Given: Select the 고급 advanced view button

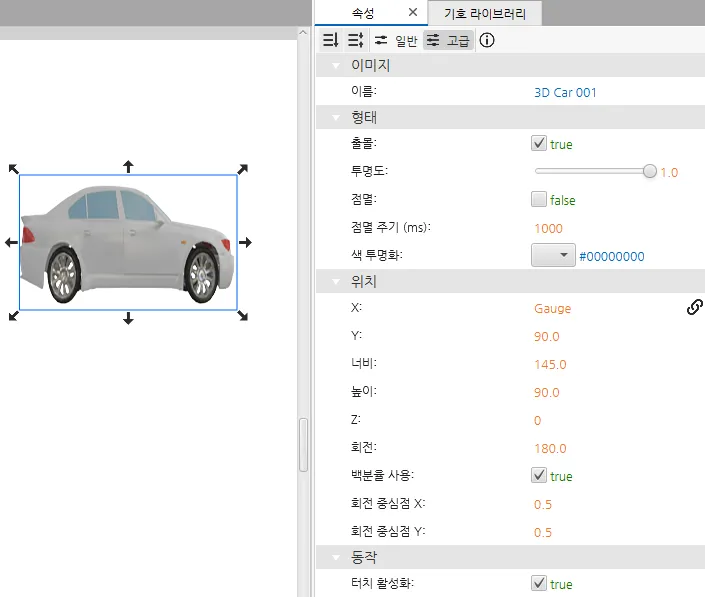Looking at the screenshot, I should click(447, 40).
